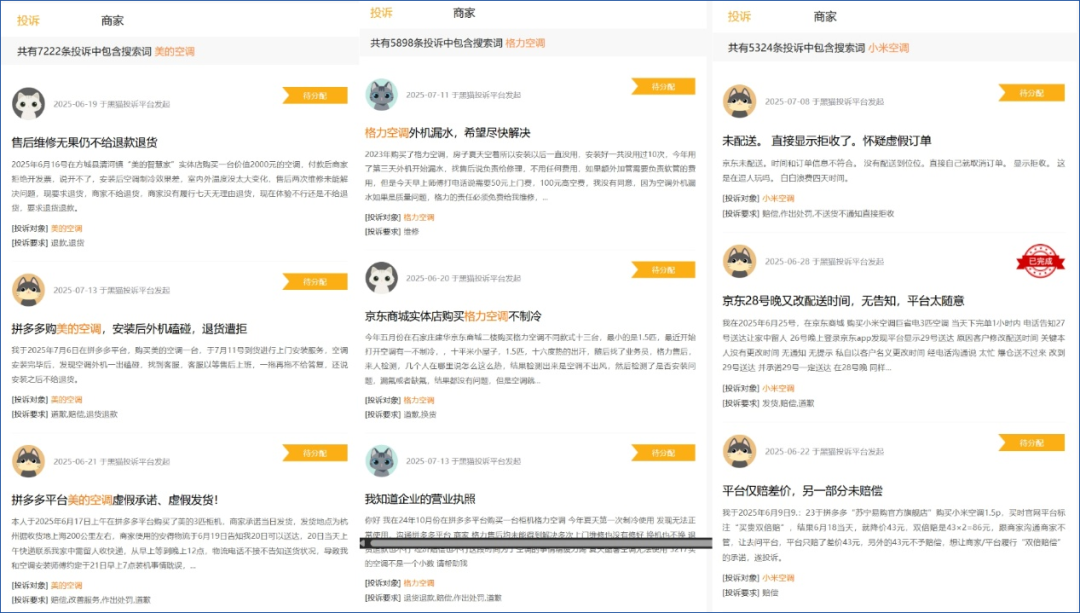Click 美的空调 投诉对象 link under 外机磕碰 complaint
This screenshot has height=613, width=1080.
point(67,399)
